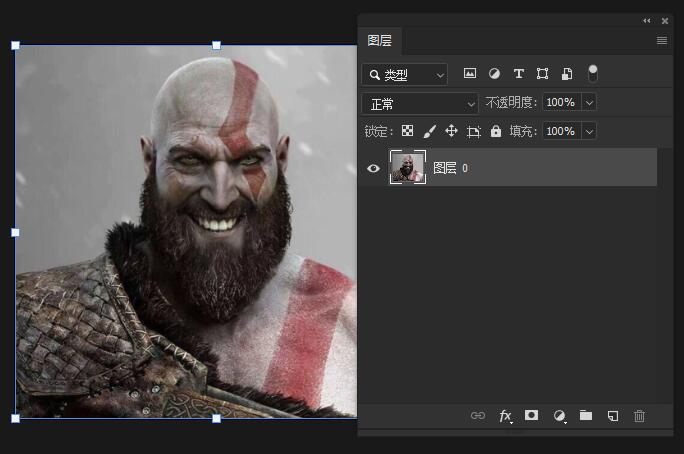Toggle the layer filtering on/off switch
684x454 pixels.
(x=592, y=73)
